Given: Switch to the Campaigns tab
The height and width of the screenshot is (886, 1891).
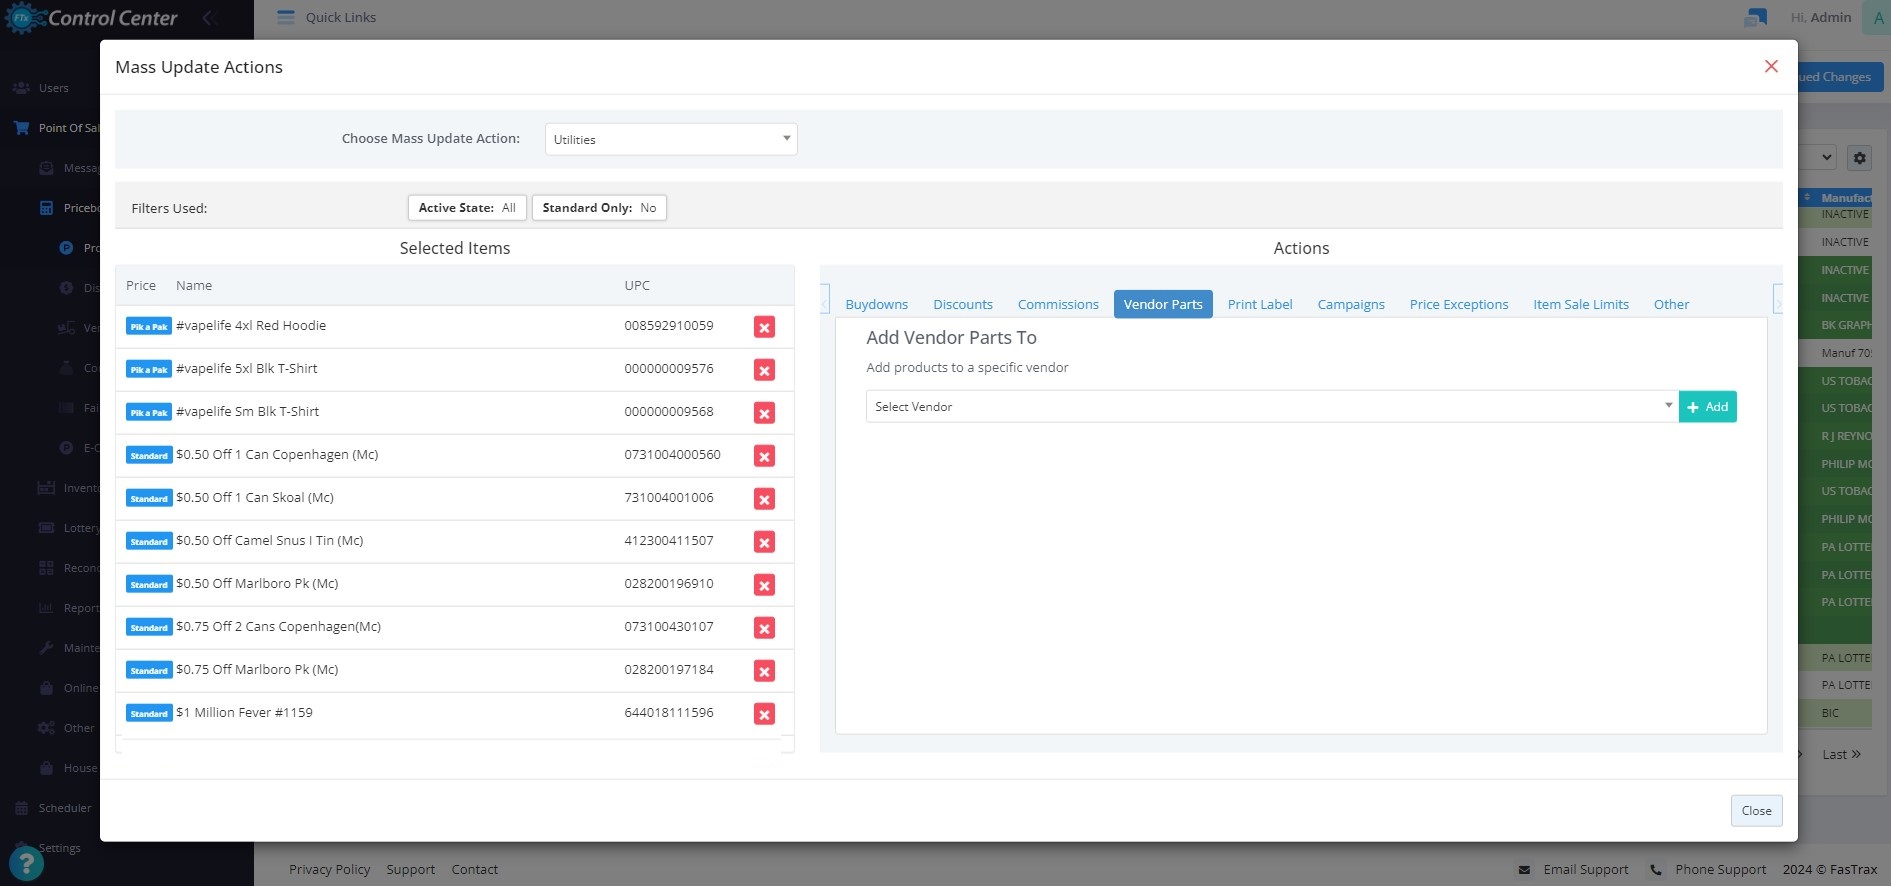Looking at the screenshot, I should click(x=1350, y=304).
